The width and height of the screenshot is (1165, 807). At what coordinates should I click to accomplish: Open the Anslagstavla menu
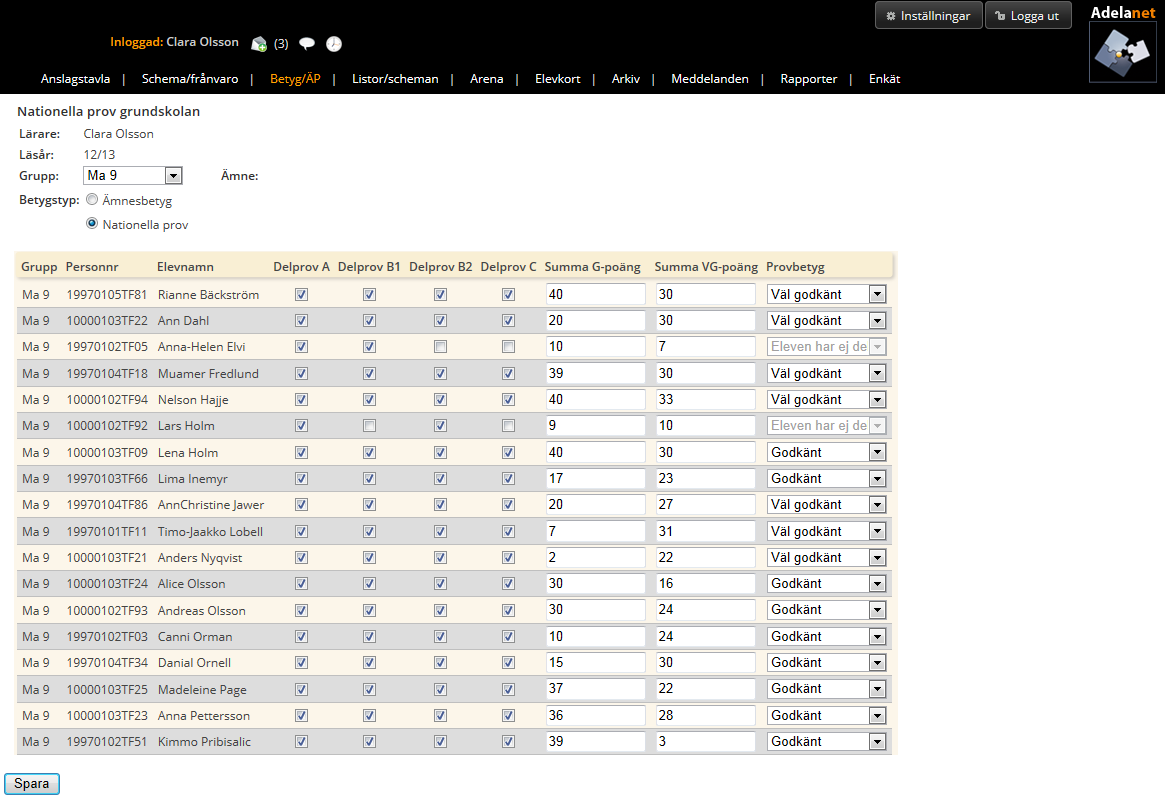click(x=75, y=79)
